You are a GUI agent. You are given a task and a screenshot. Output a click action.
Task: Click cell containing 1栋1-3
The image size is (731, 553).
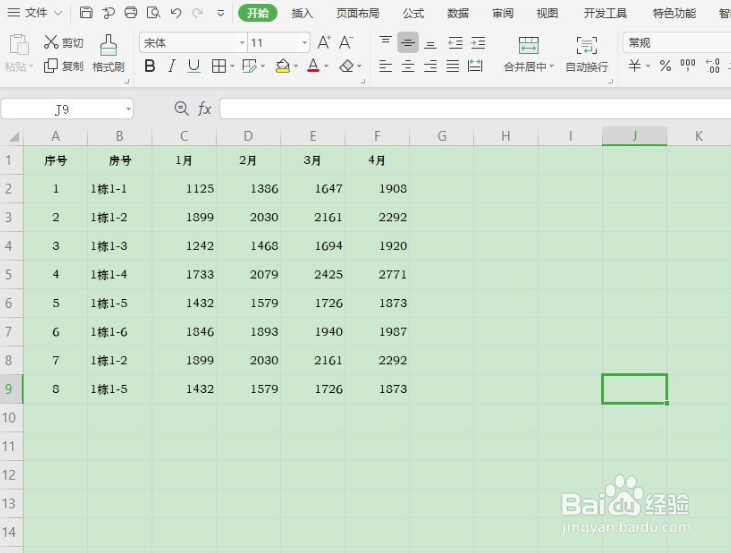pos(119,246)
